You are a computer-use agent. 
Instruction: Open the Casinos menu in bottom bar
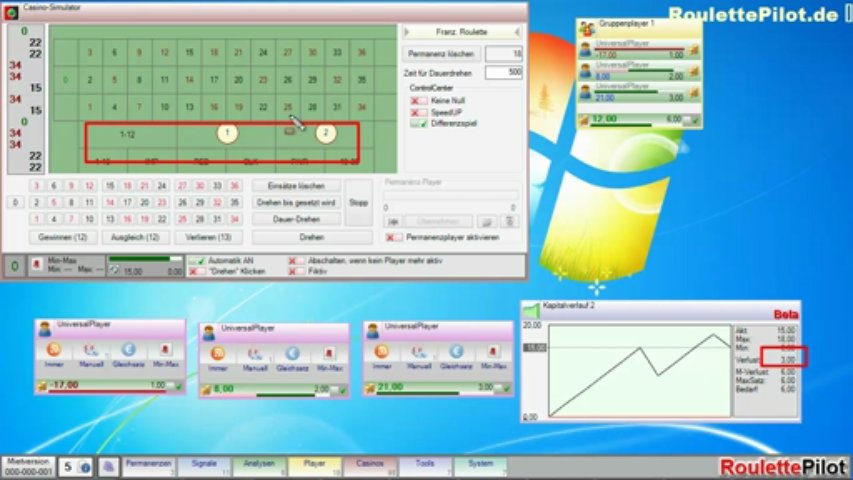[370, 466]
